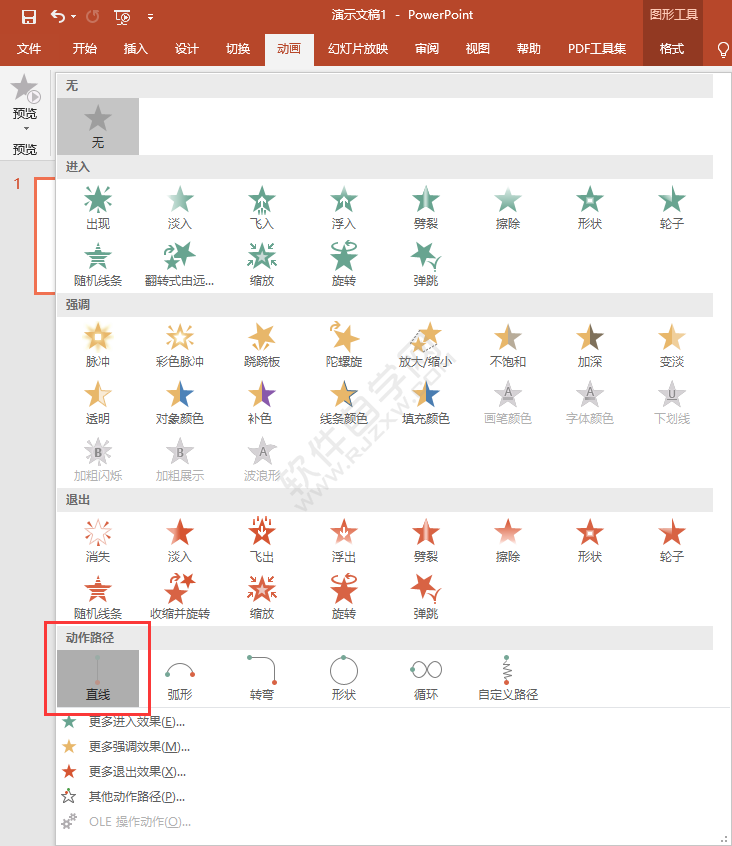This screenshot has height=846, width=732.
Task: Select the 弧形 motion path
Action: 180,678
